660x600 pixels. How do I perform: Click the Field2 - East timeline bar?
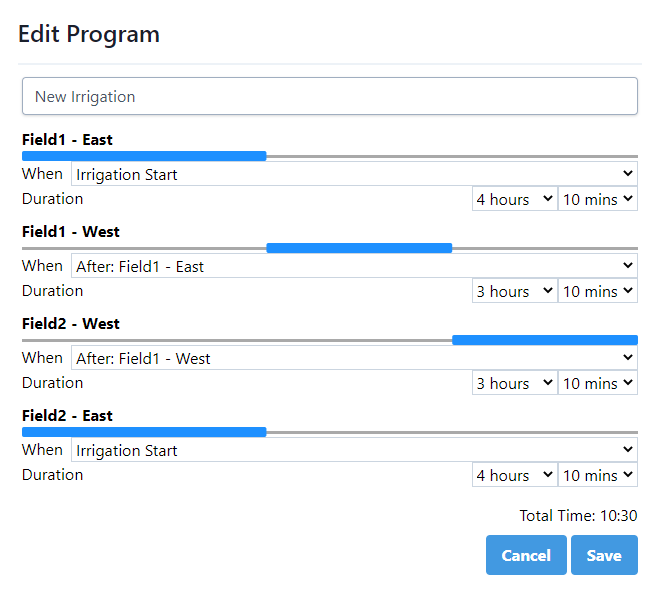tap(144, 432)
